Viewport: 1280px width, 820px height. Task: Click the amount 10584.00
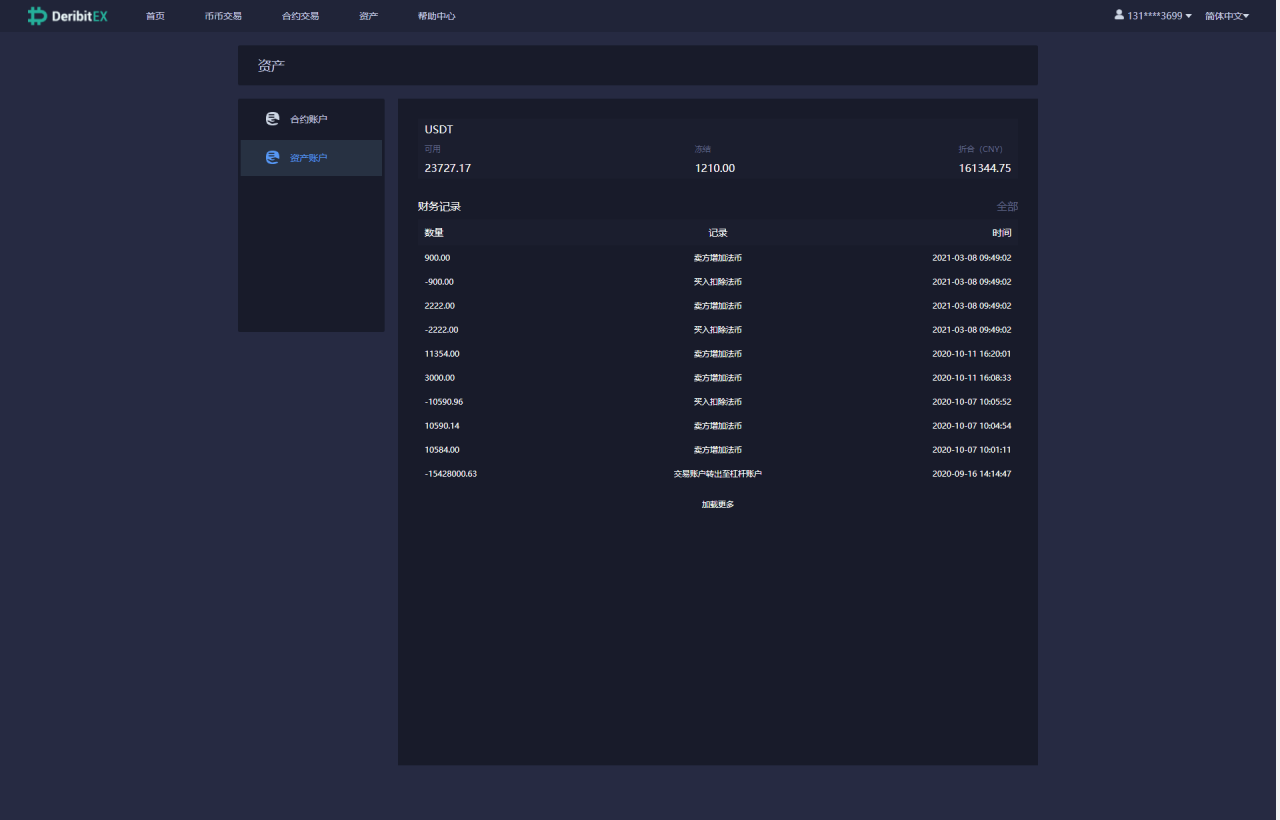coord(442,450)
